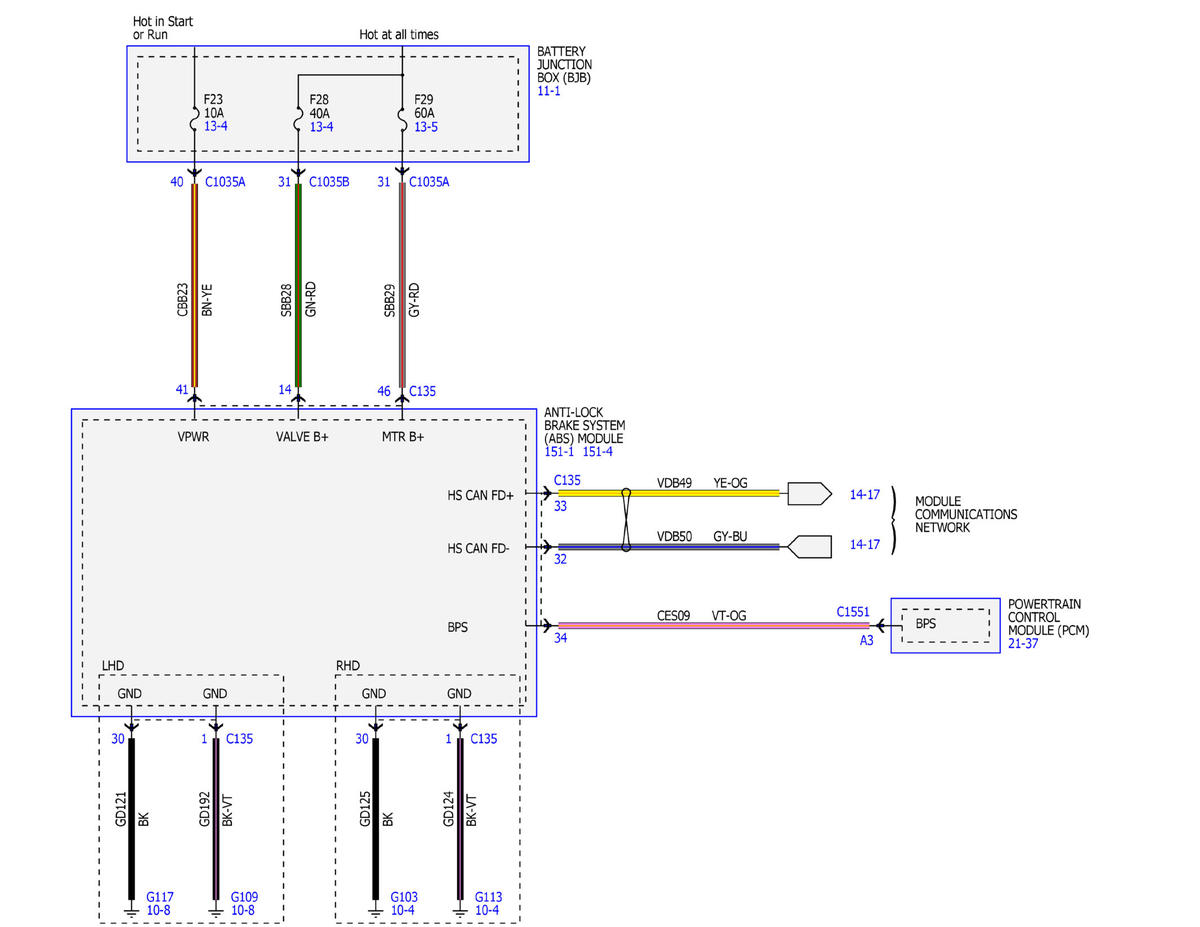Click the VDB50 circuit label
1200x927 pixels.
pos(674,537)
